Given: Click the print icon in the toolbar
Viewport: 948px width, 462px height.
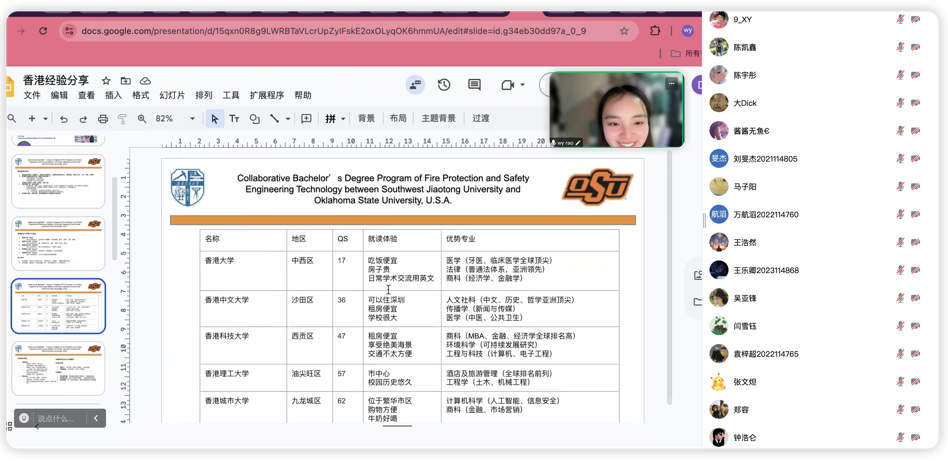Looking at the screenshot, I should 103,119.
